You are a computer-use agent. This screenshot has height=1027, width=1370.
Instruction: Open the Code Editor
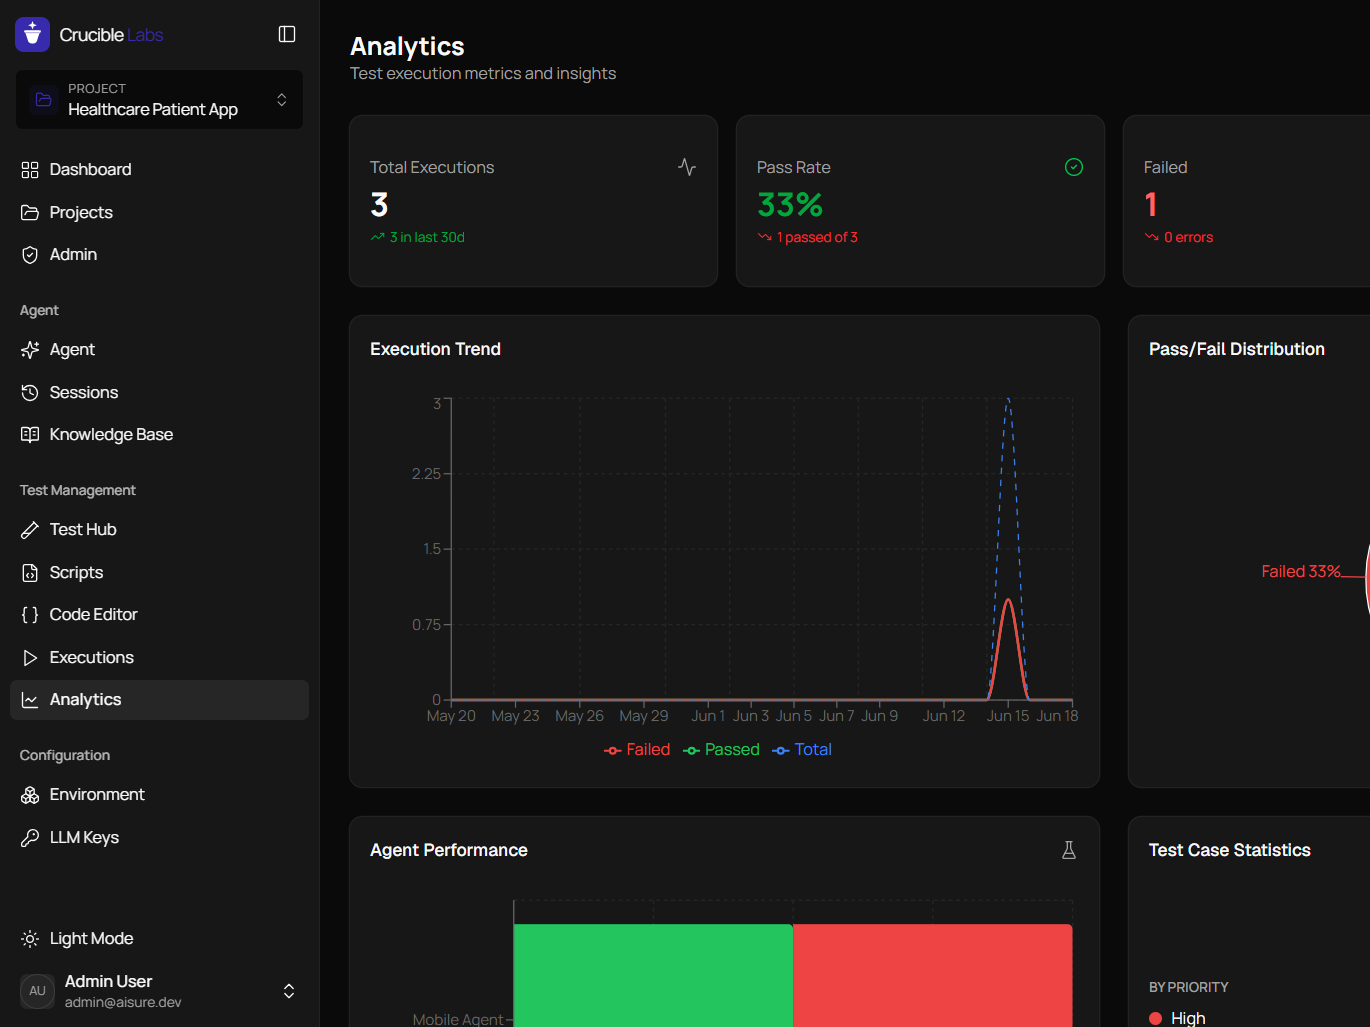click(159, 615)
